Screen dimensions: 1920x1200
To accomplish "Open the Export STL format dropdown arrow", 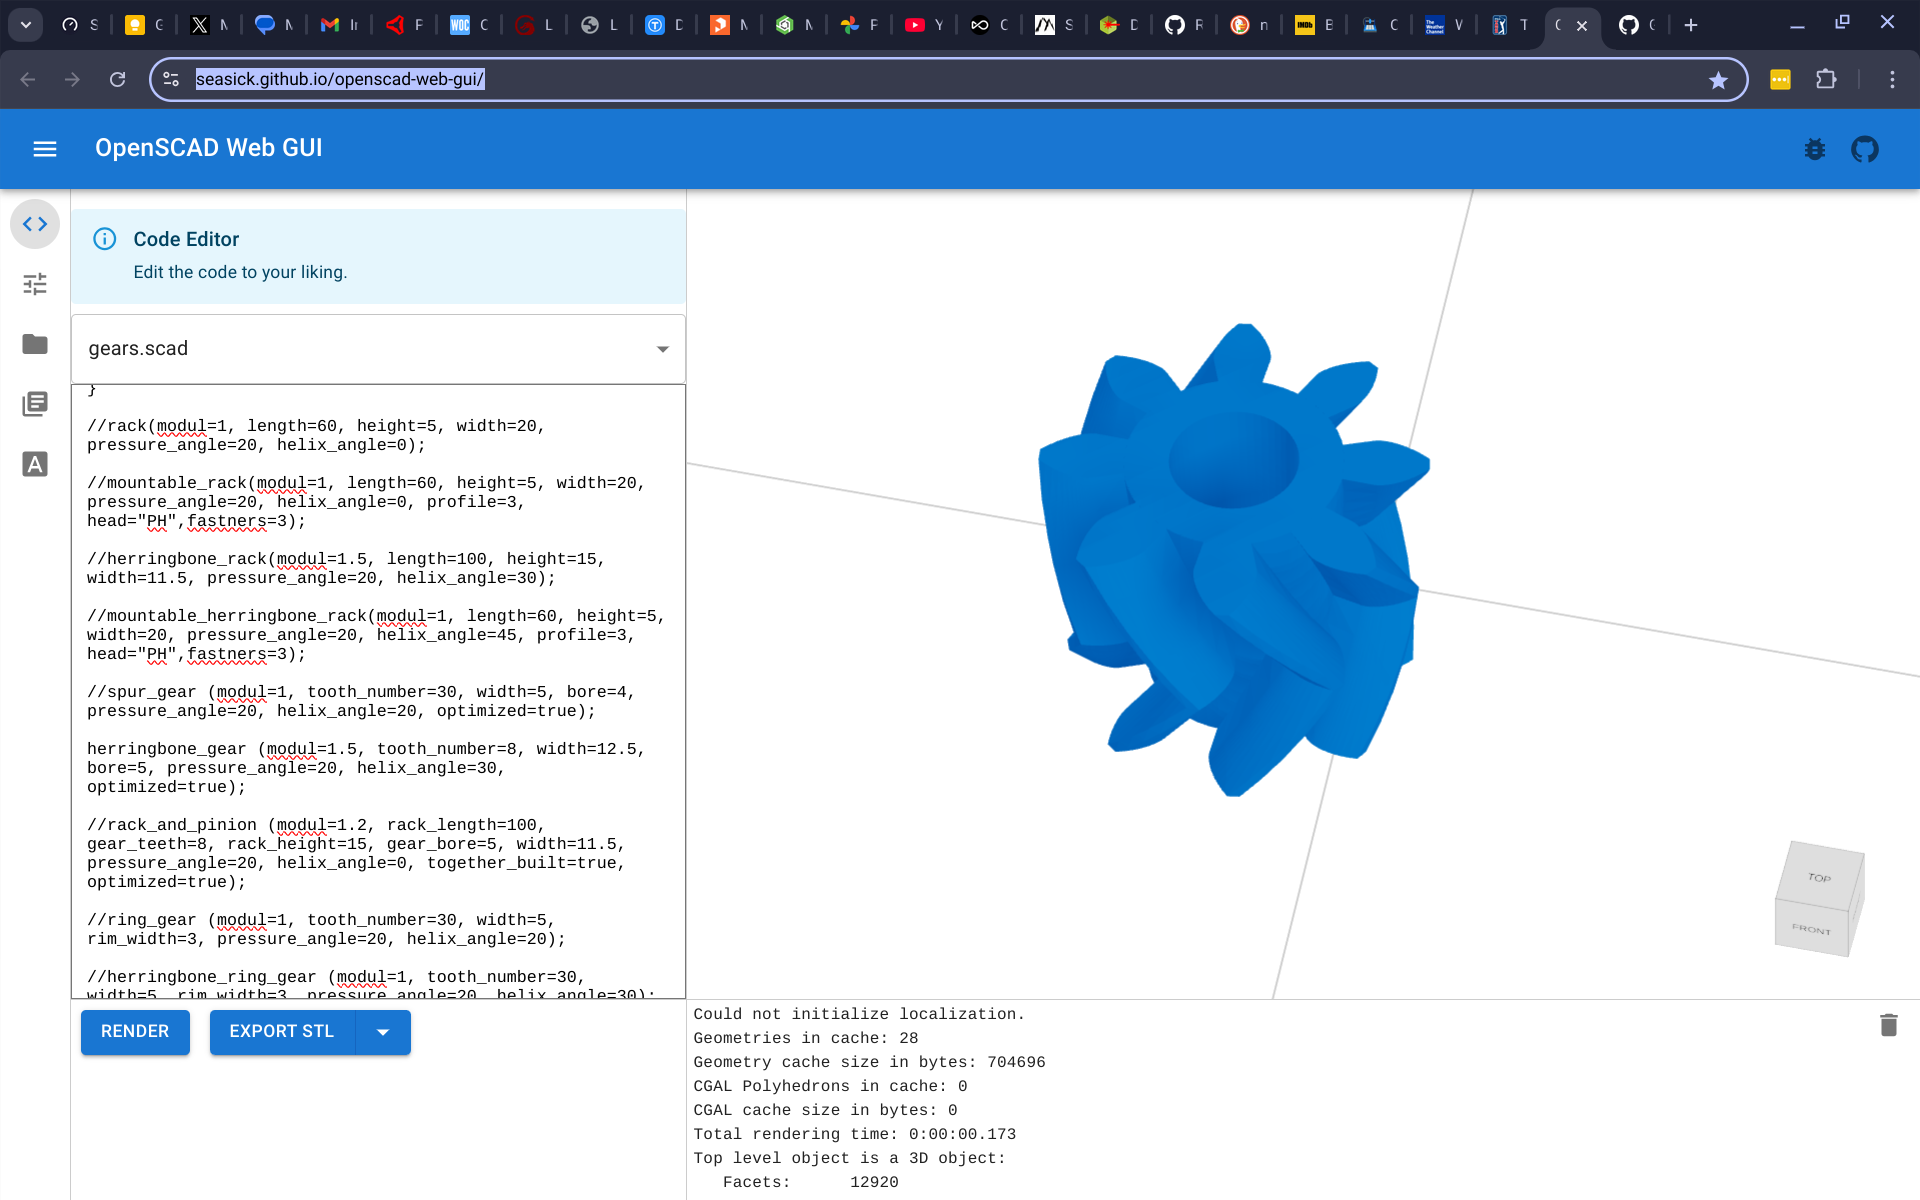I will pos(383,1032).
